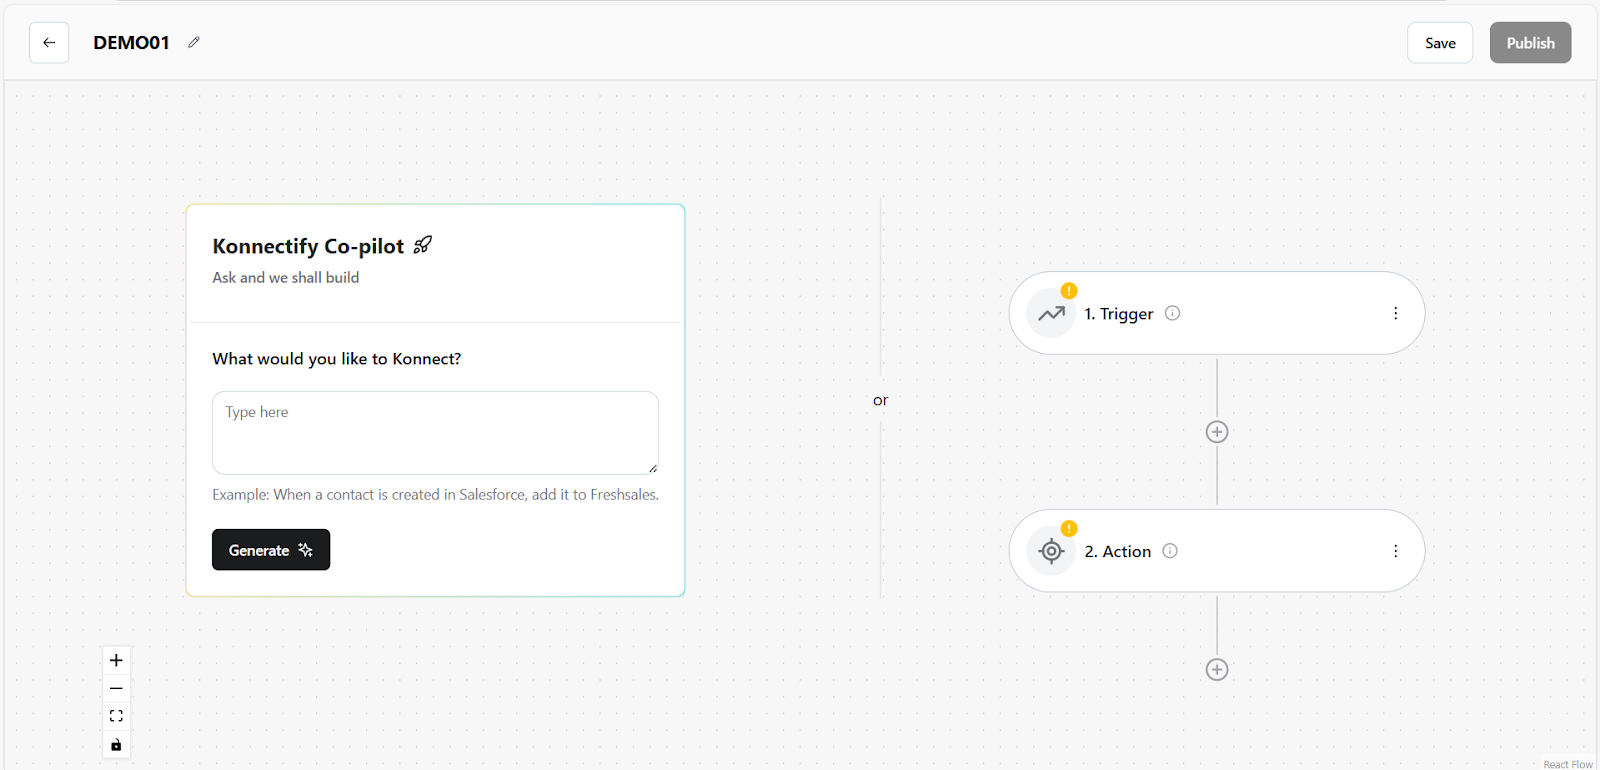This screenshot has height=770, width=1600.
Task: Show info for the Action step
Action: tap(1170, 551)
